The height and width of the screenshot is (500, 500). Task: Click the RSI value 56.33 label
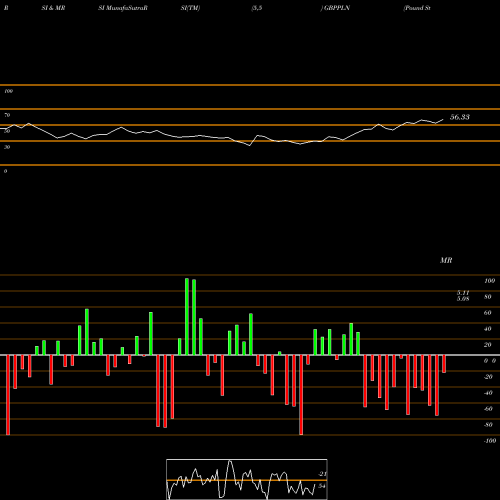[460, 117]
